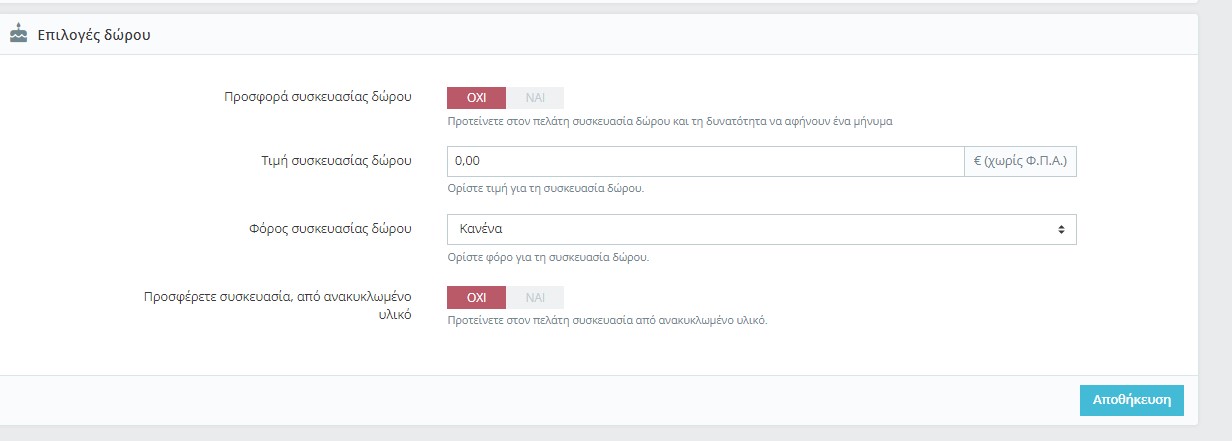Click the help text about ανακυκλωμένο υλικό

(x=607, y=321)
